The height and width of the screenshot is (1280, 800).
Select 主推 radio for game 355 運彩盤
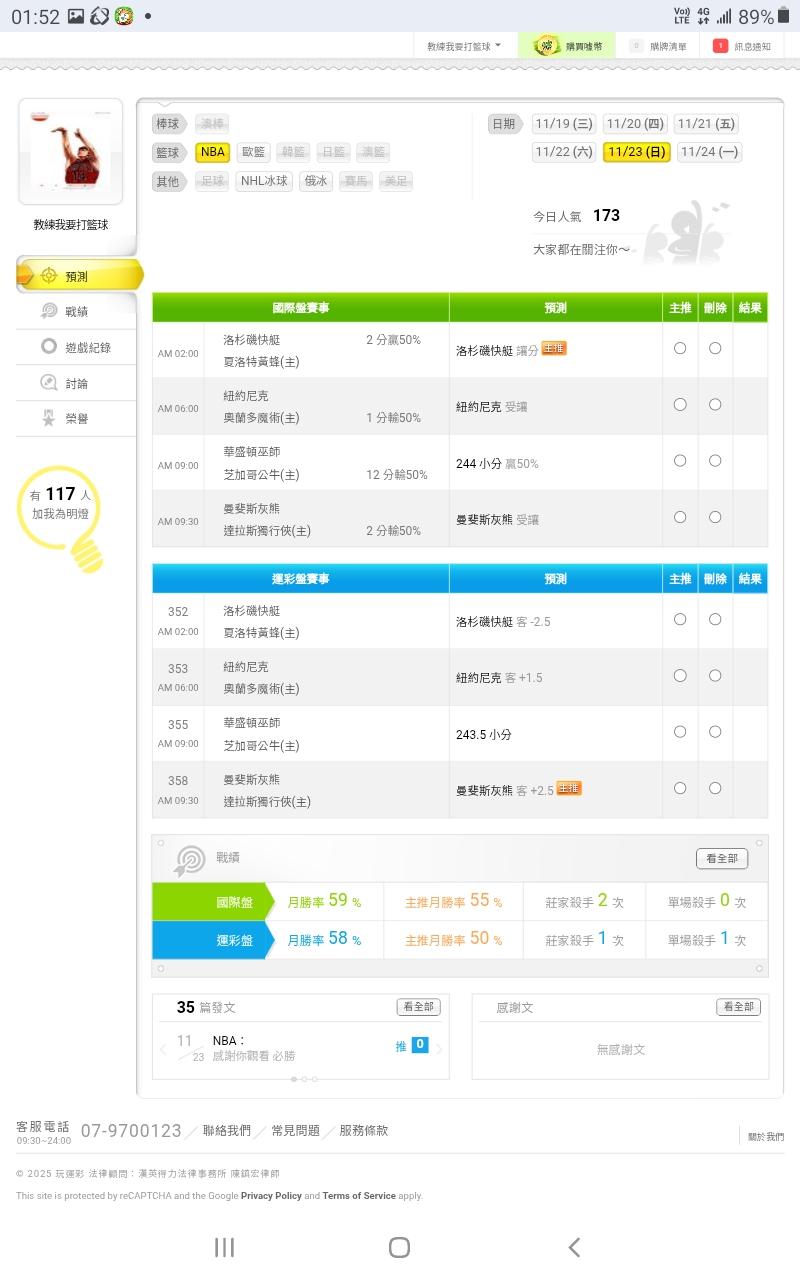(680, 732)
